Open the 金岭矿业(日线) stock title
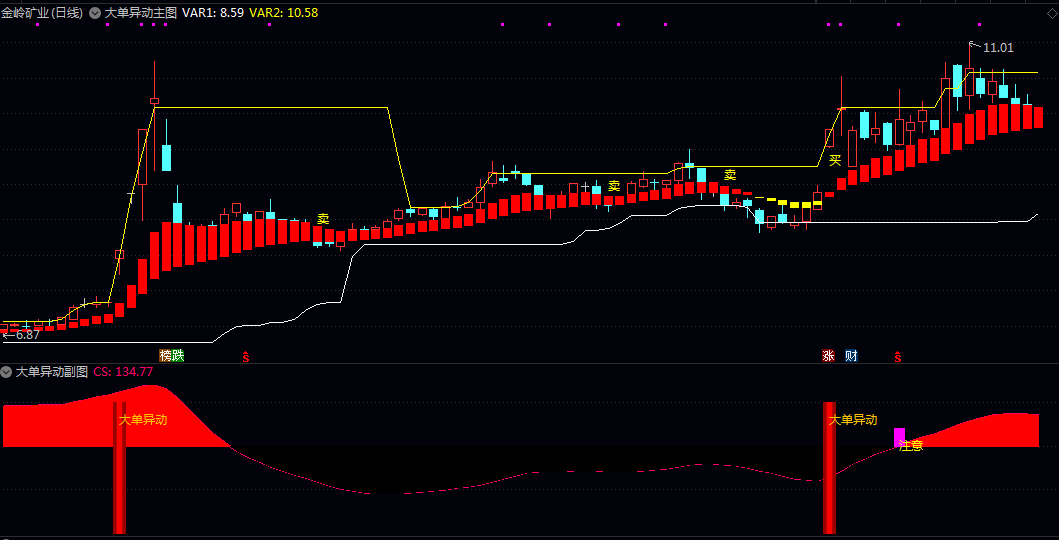This screenshot has width=1059, height=540. coord(42,12)
